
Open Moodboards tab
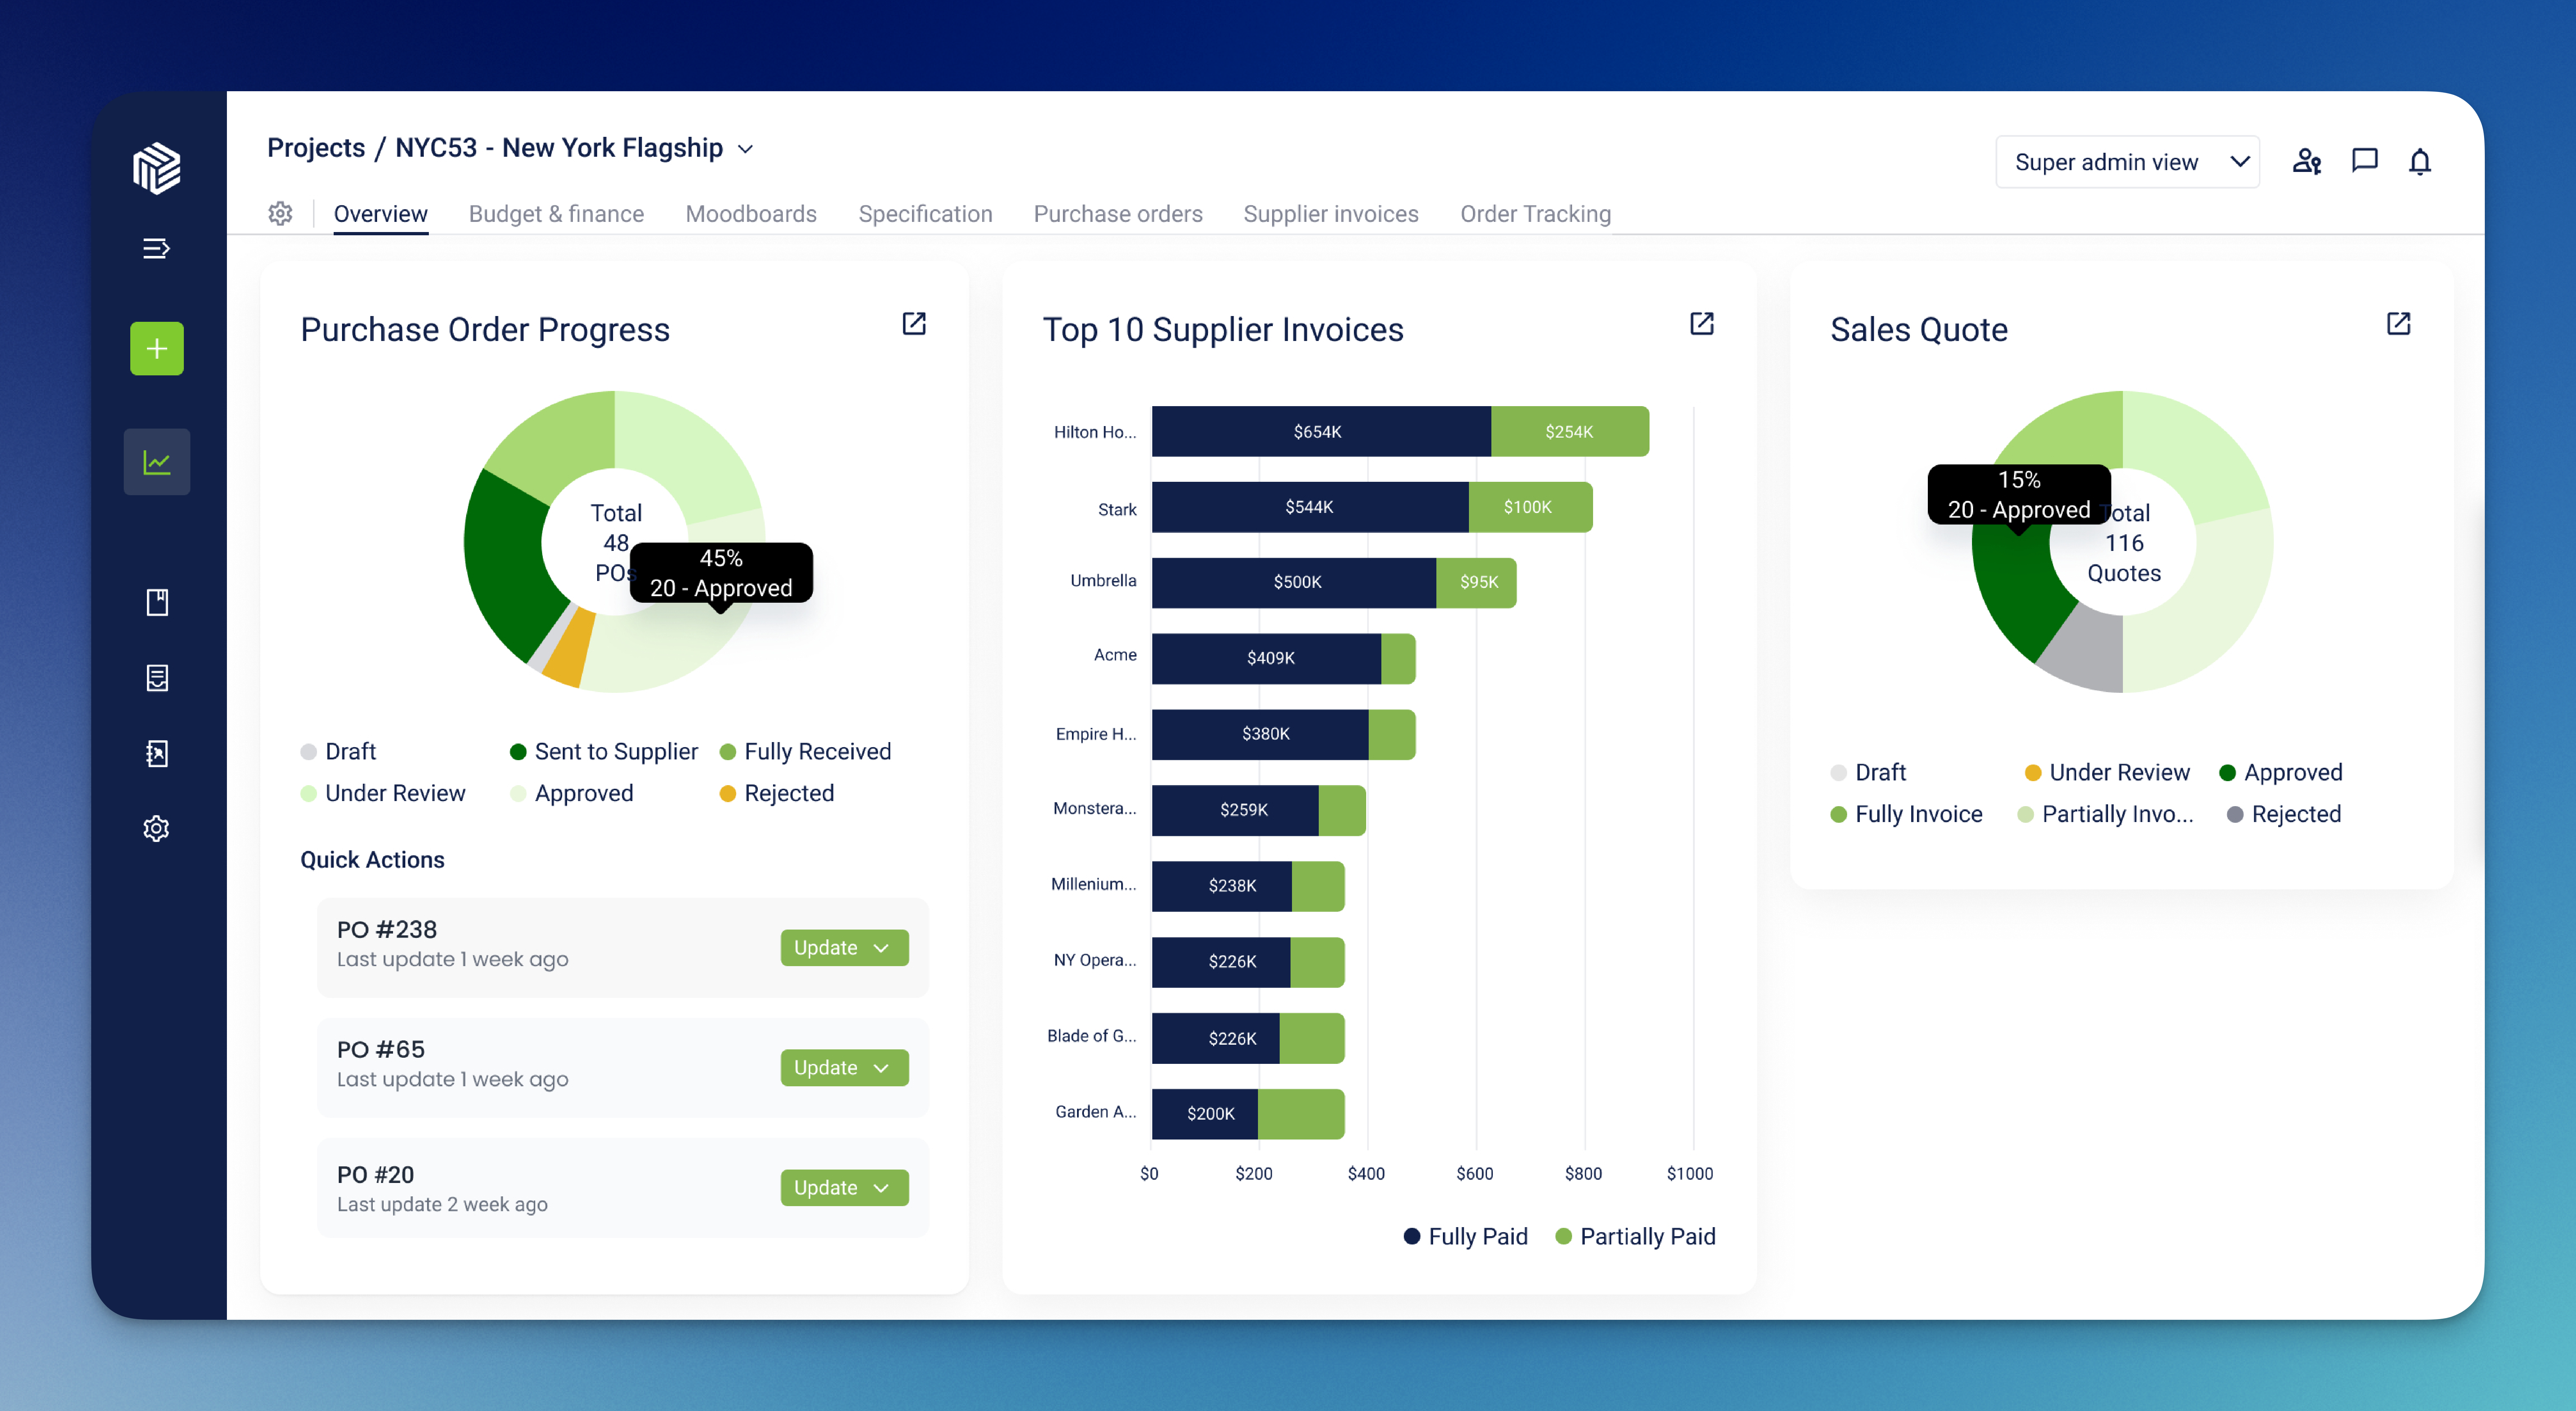[751, 214]
